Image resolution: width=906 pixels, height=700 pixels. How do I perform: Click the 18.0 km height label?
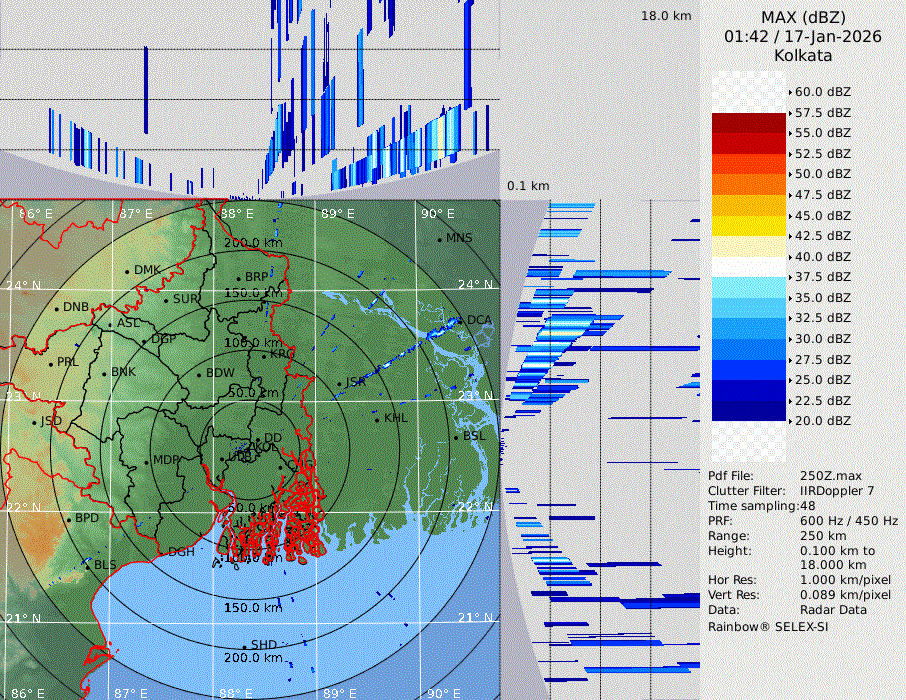tap(666, 16)
